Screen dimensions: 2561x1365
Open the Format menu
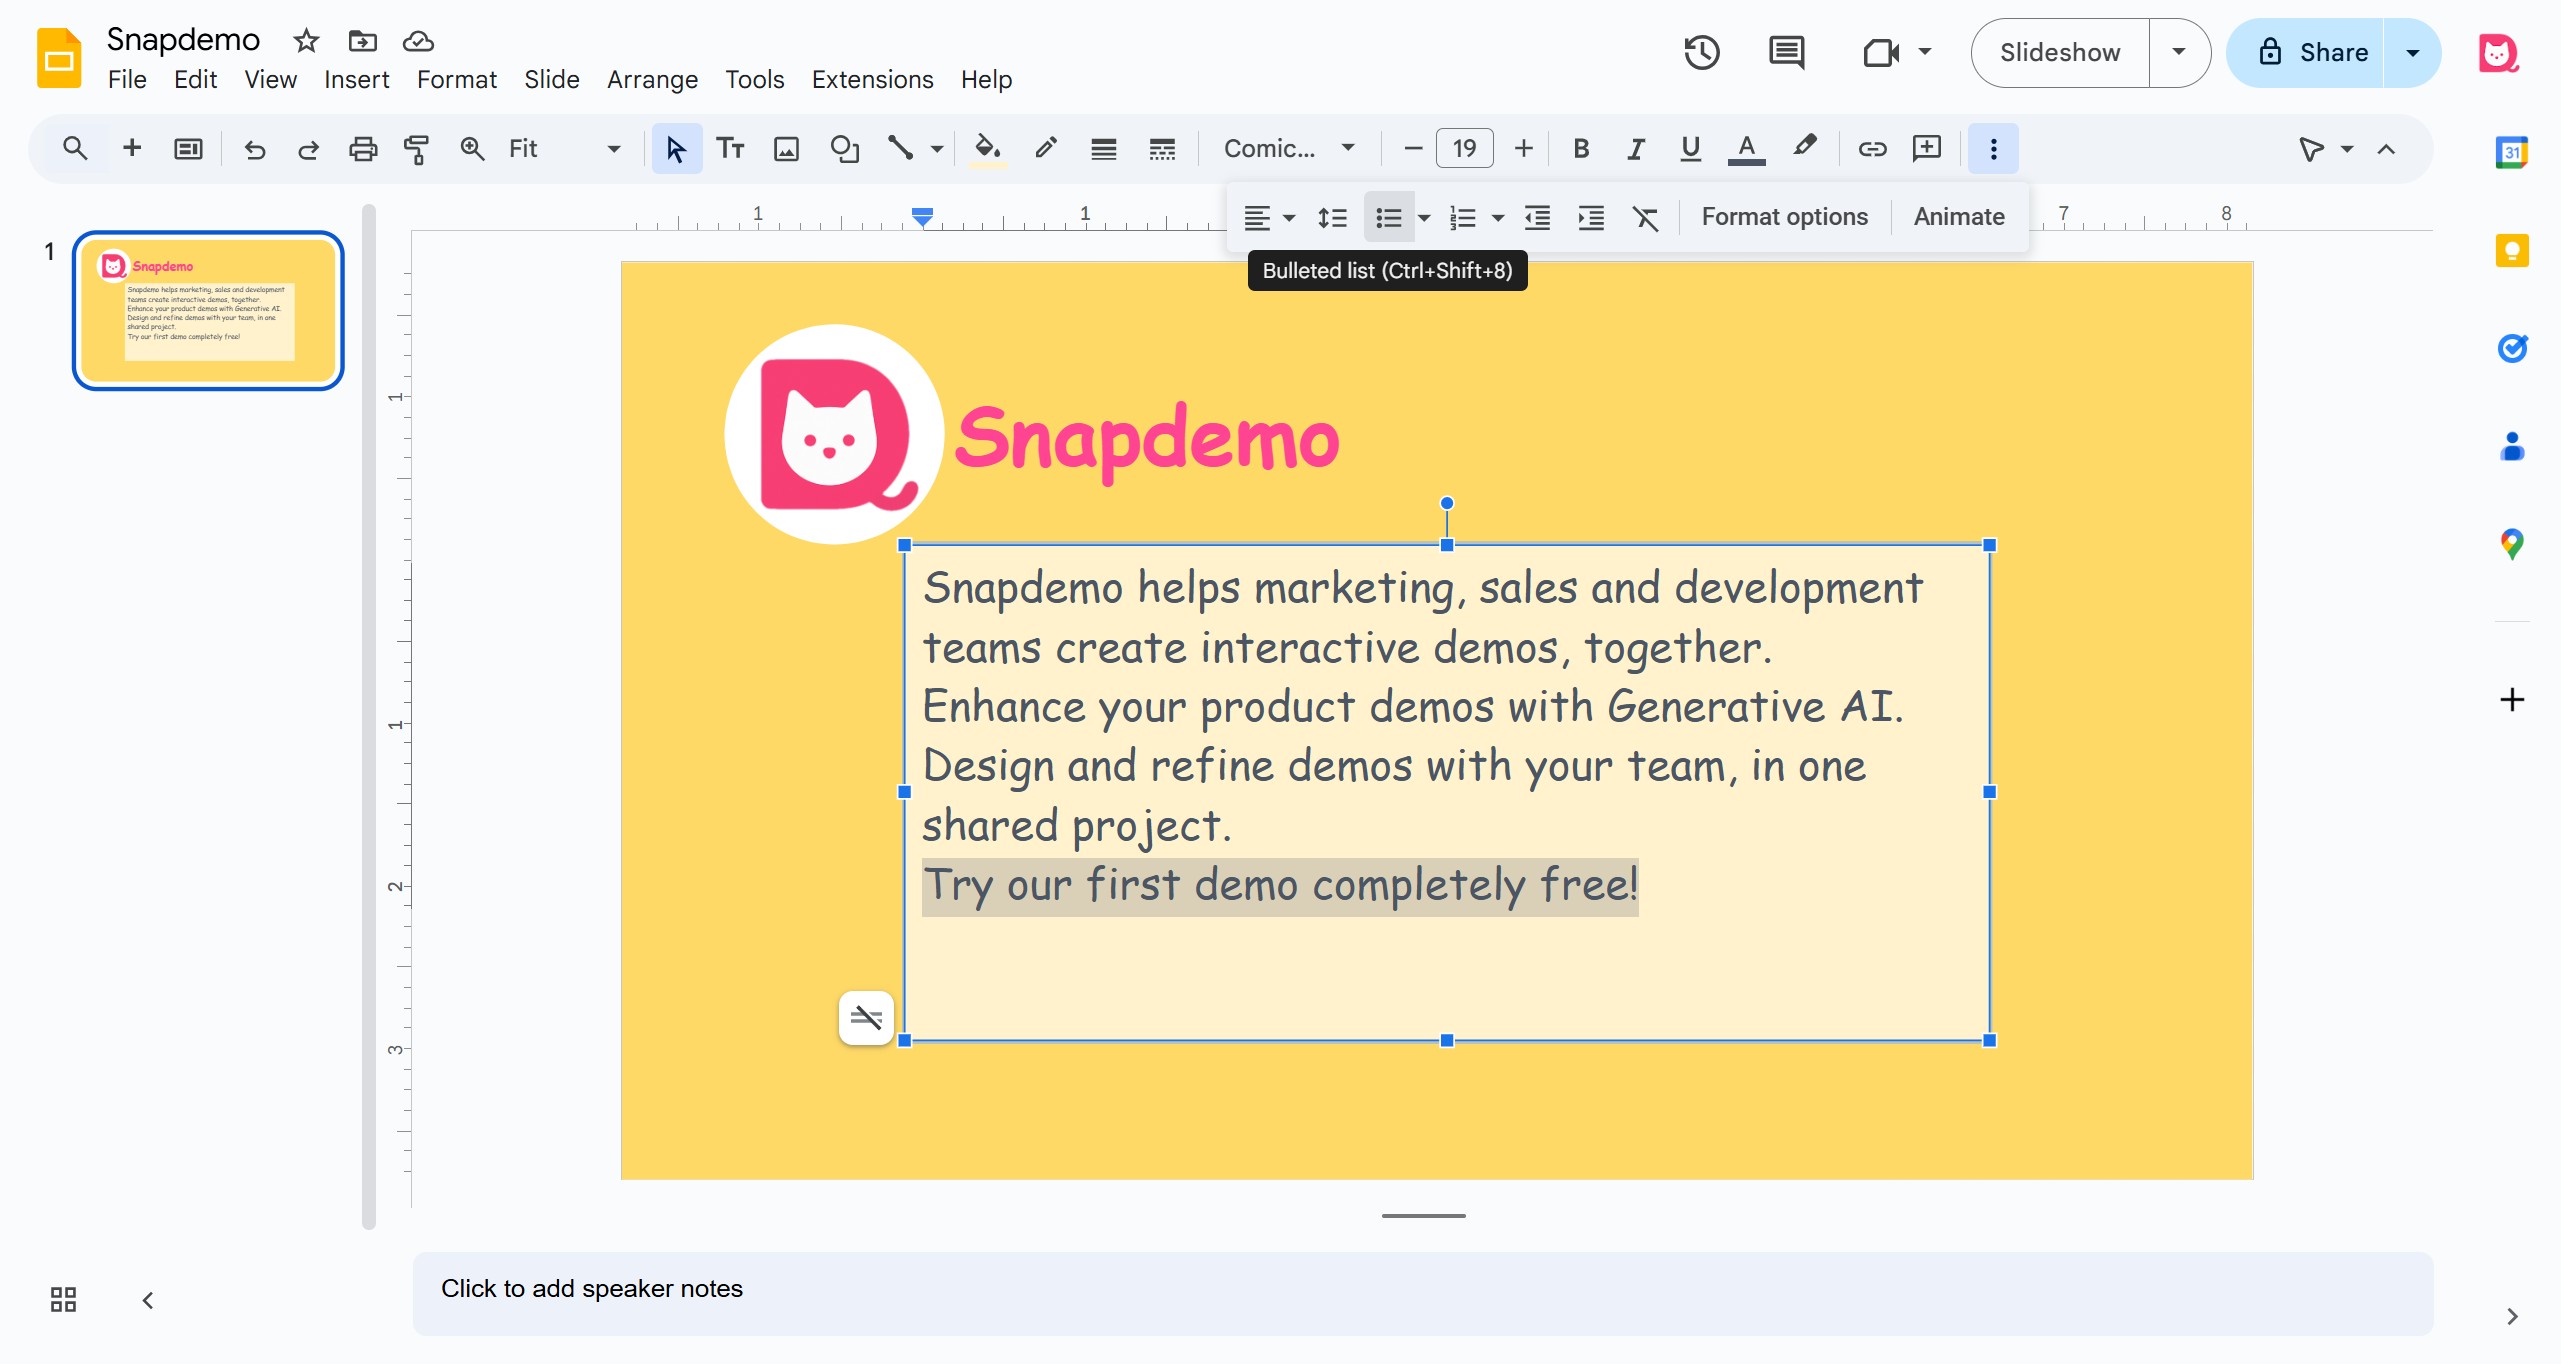point(457,79)
